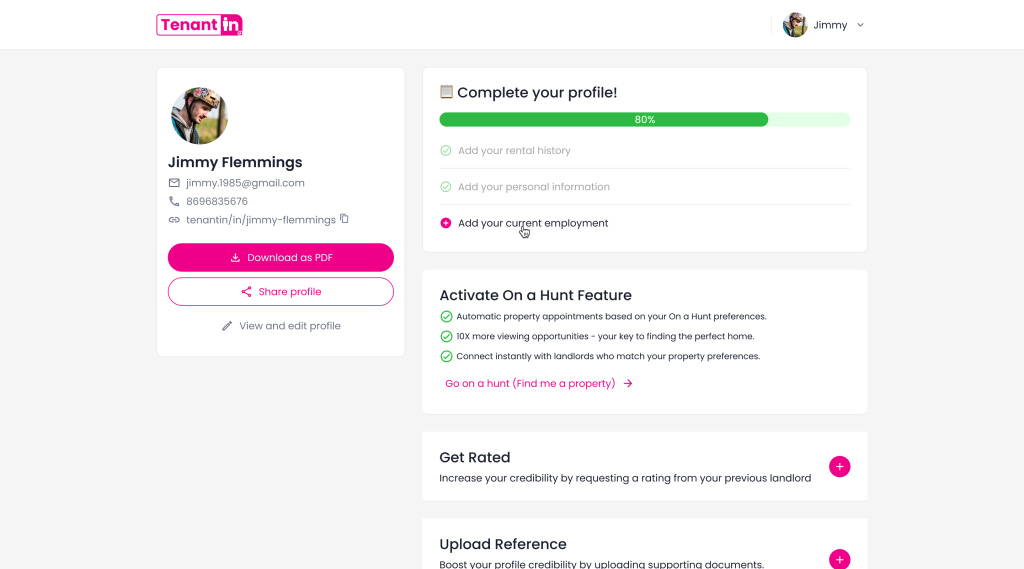Open the Jimmy account dropdown chevron
Screen dimensions: 1024x569
[860, 25]
